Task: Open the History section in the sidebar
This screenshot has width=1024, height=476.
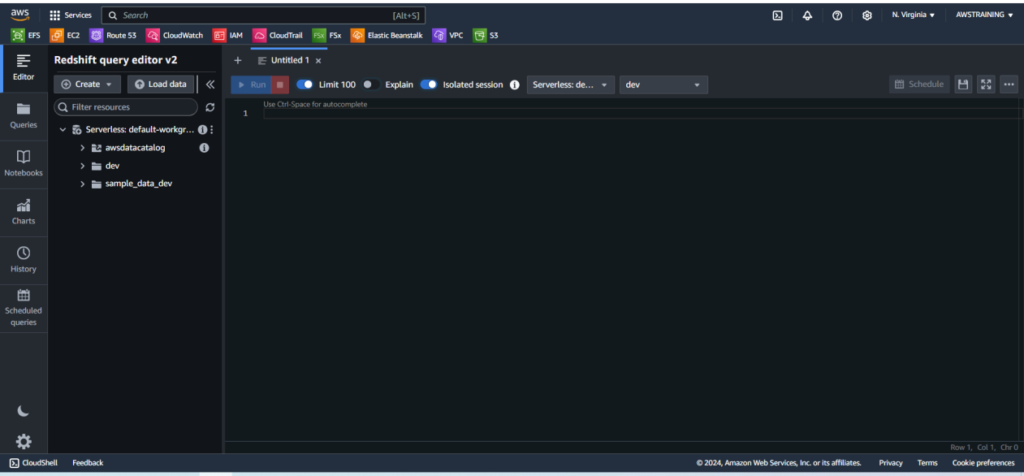Action: 24,259
